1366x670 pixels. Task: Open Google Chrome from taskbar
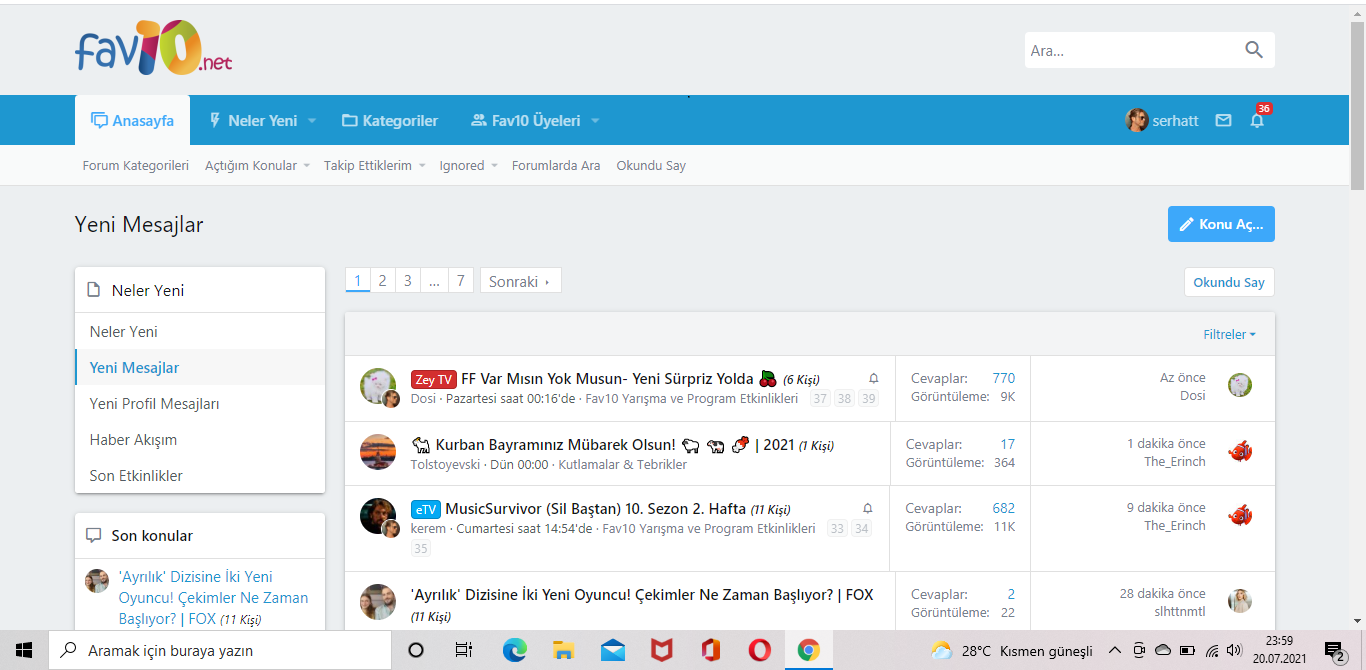808,650
